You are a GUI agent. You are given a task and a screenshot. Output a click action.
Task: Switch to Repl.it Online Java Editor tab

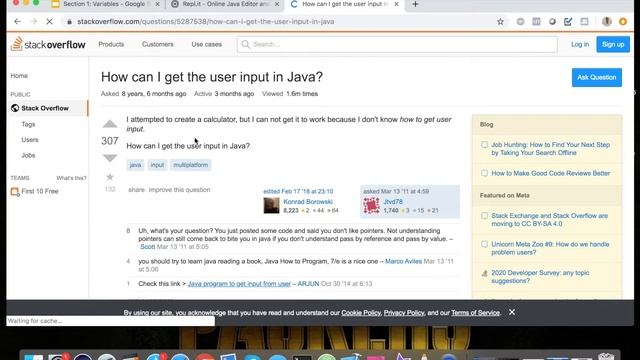[226, 4]
